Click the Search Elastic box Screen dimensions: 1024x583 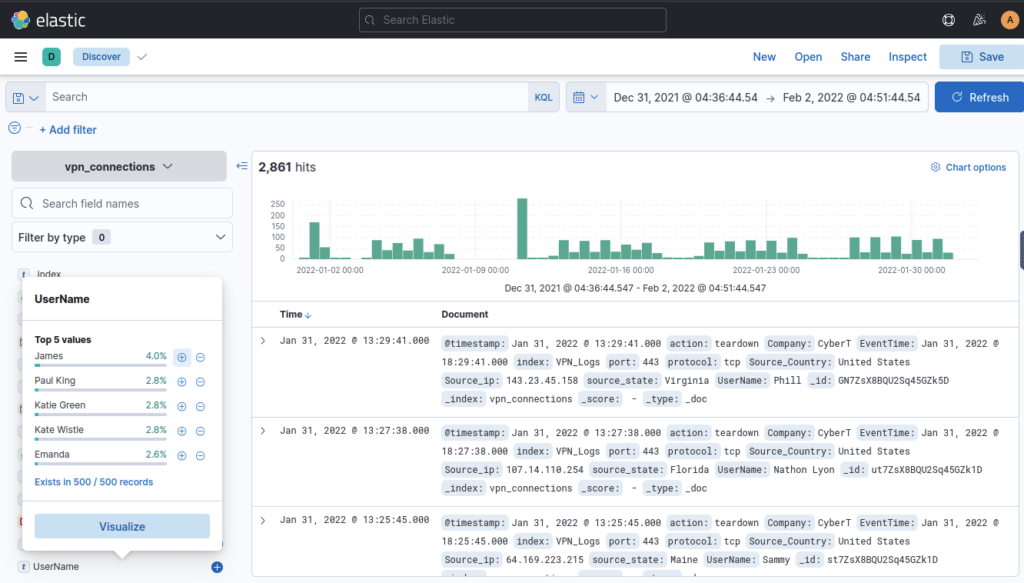(x=513, y=20)
